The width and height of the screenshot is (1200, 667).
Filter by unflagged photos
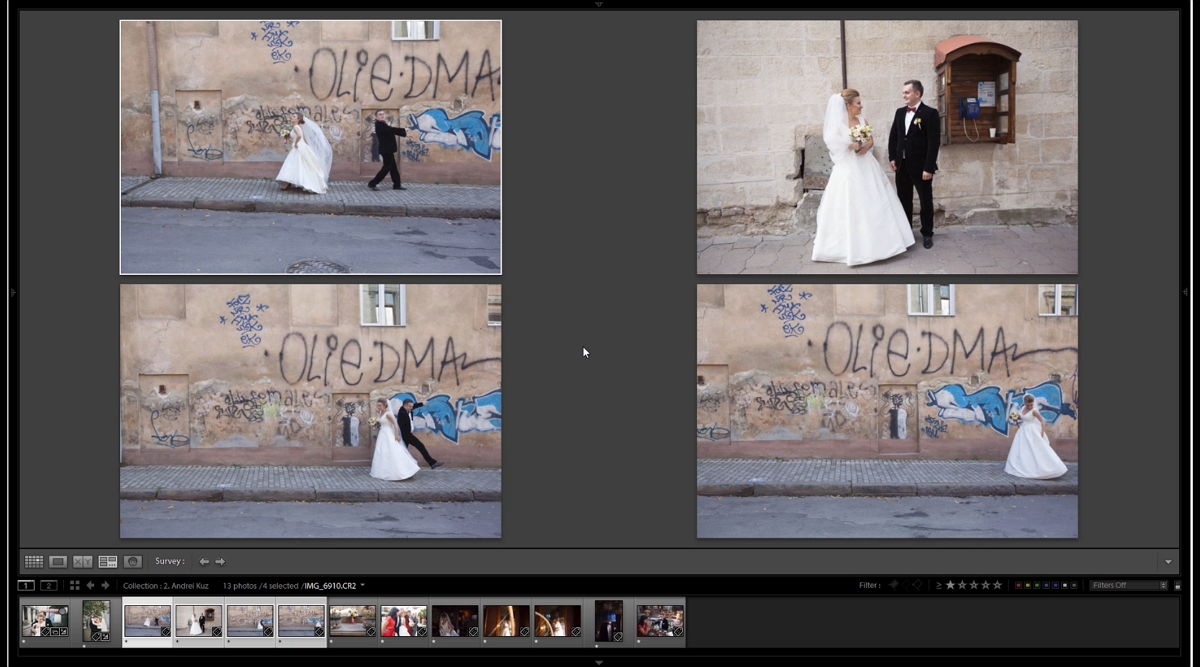(x=906, y=585)
